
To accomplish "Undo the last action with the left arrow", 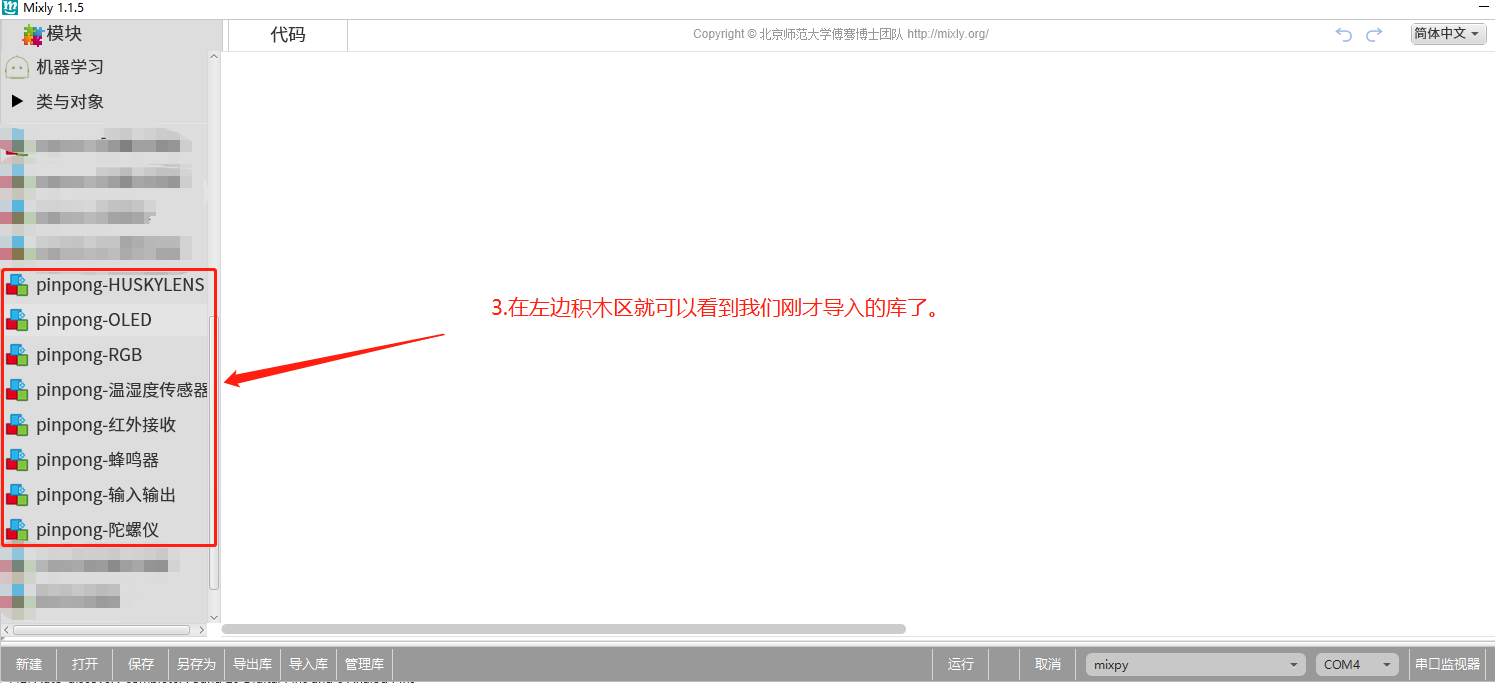I will pos(1344,34).
